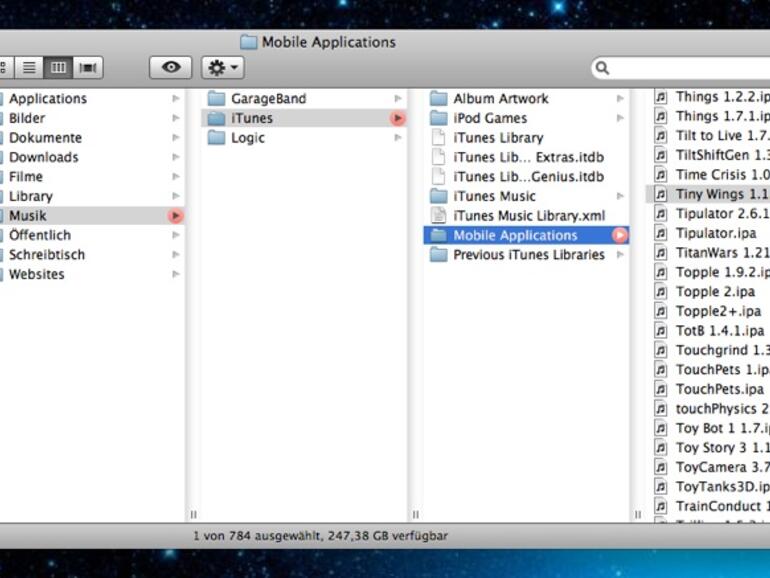
Task: Click second column's resize handle at bottom
Action: point(416,515)
